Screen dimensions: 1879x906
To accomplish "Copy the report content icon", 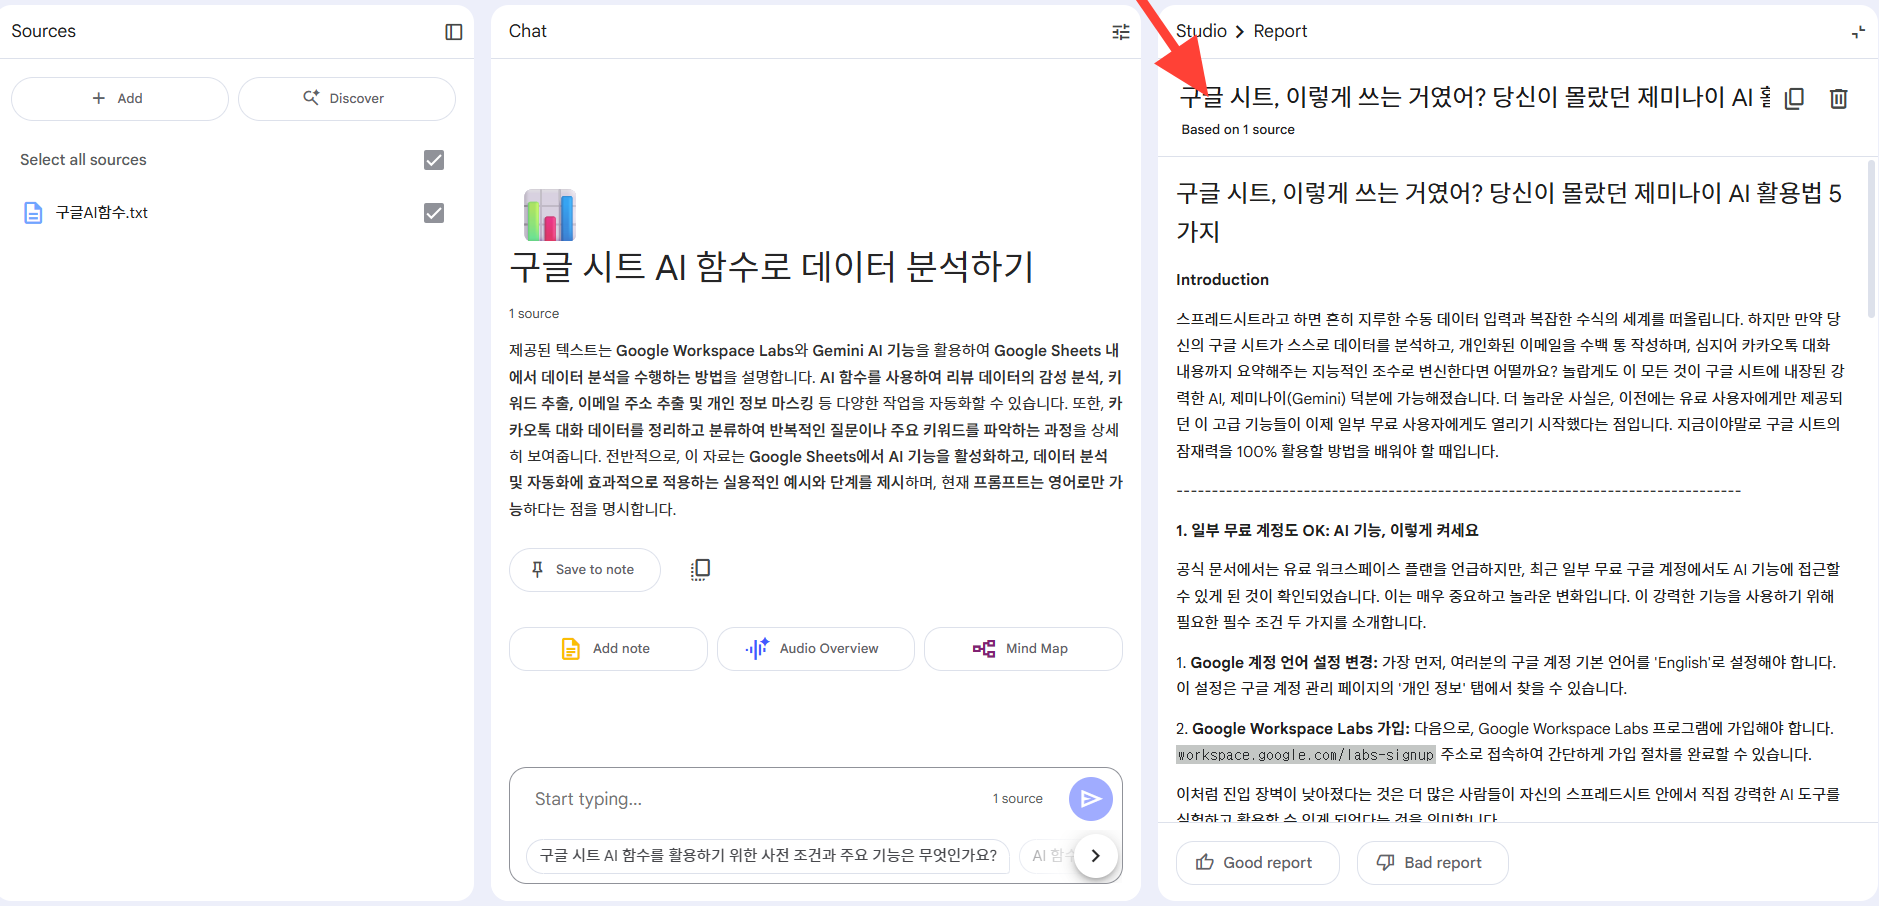I will point(1795,98).
